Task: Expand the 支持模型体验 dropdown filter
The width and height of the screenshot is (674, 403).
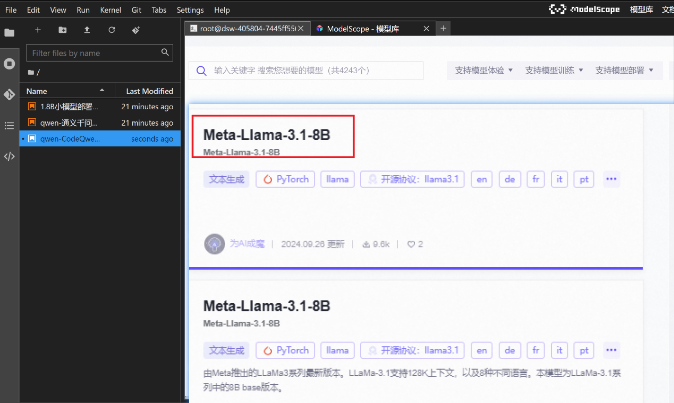Action: pos(483,71)
